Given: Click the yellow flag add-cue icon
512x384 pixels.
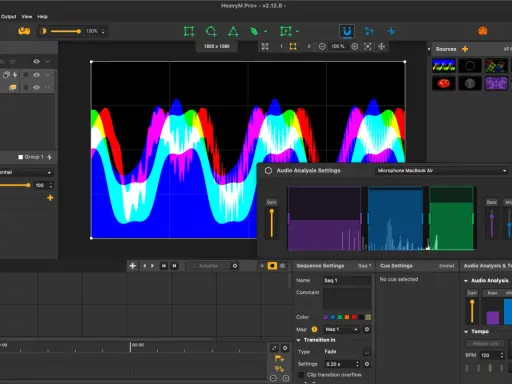Looking at the screenshot, I should [x=279, y=359].
